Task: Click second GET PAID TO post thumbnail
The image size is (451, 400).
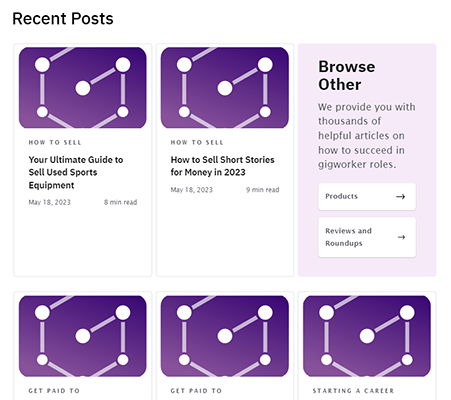Action: pos(225,336)
